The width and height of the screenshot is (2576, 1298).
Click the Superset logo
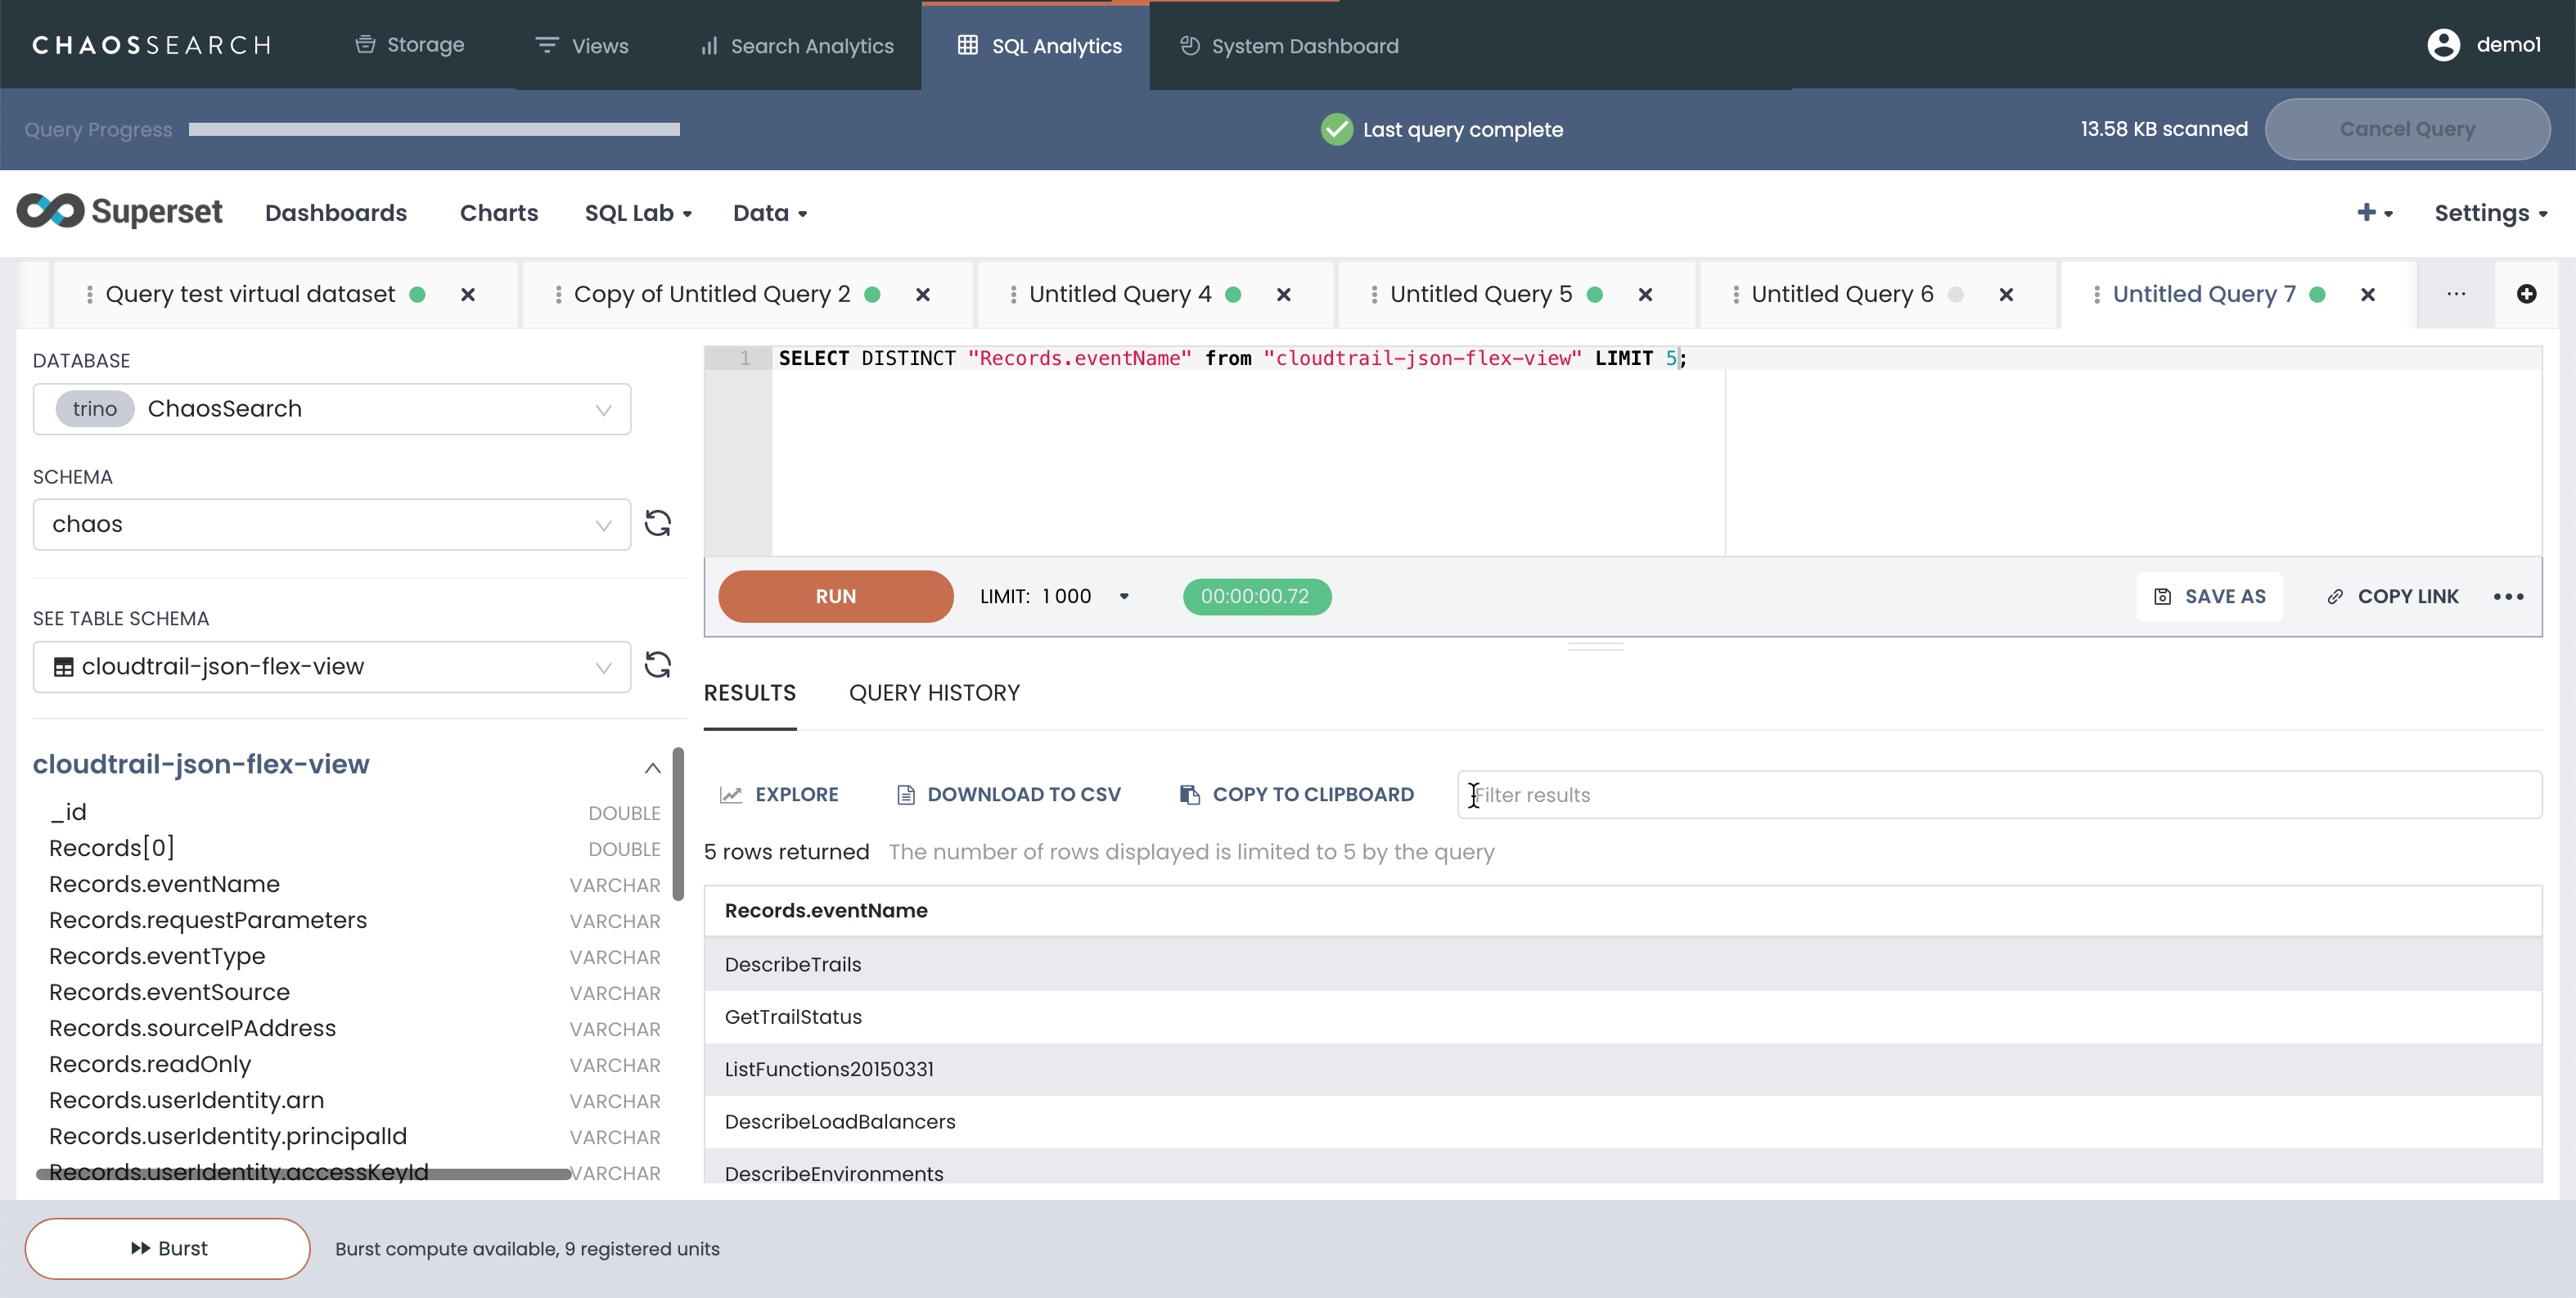pyautogui.click(x=120, y=212)
